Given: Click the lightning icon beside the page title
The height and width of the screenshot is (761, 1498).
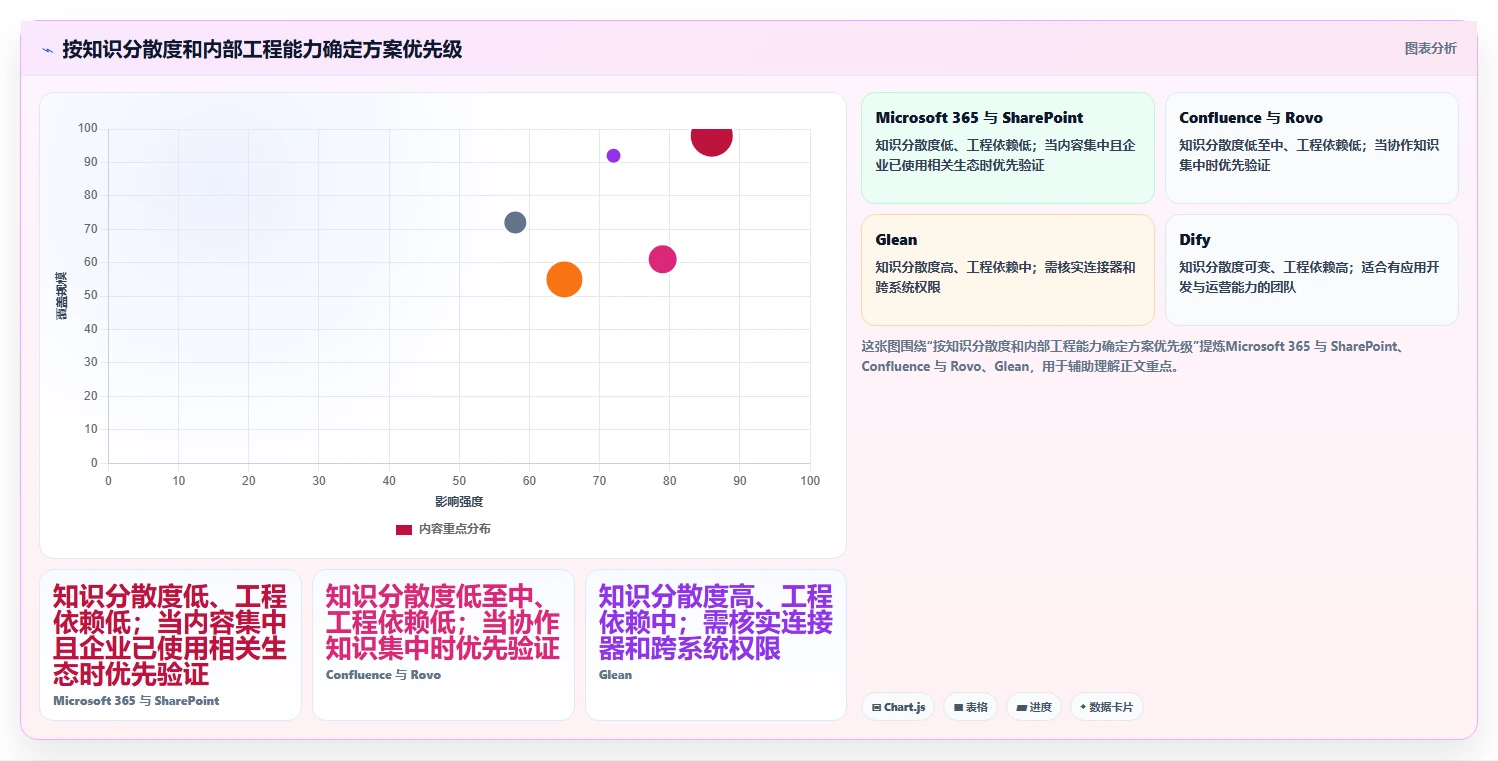Looking at the screenshot, I should (47, 50).
